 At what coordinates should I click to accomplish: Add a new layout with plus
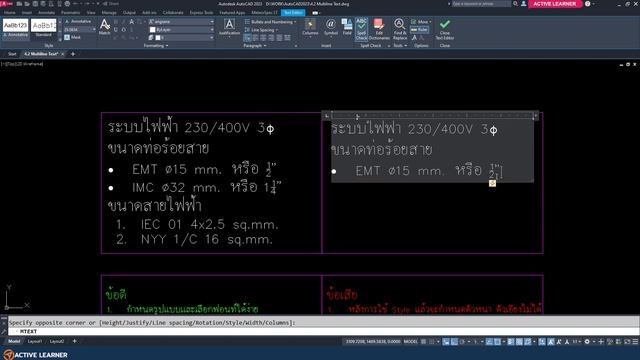tap(74, 341)
